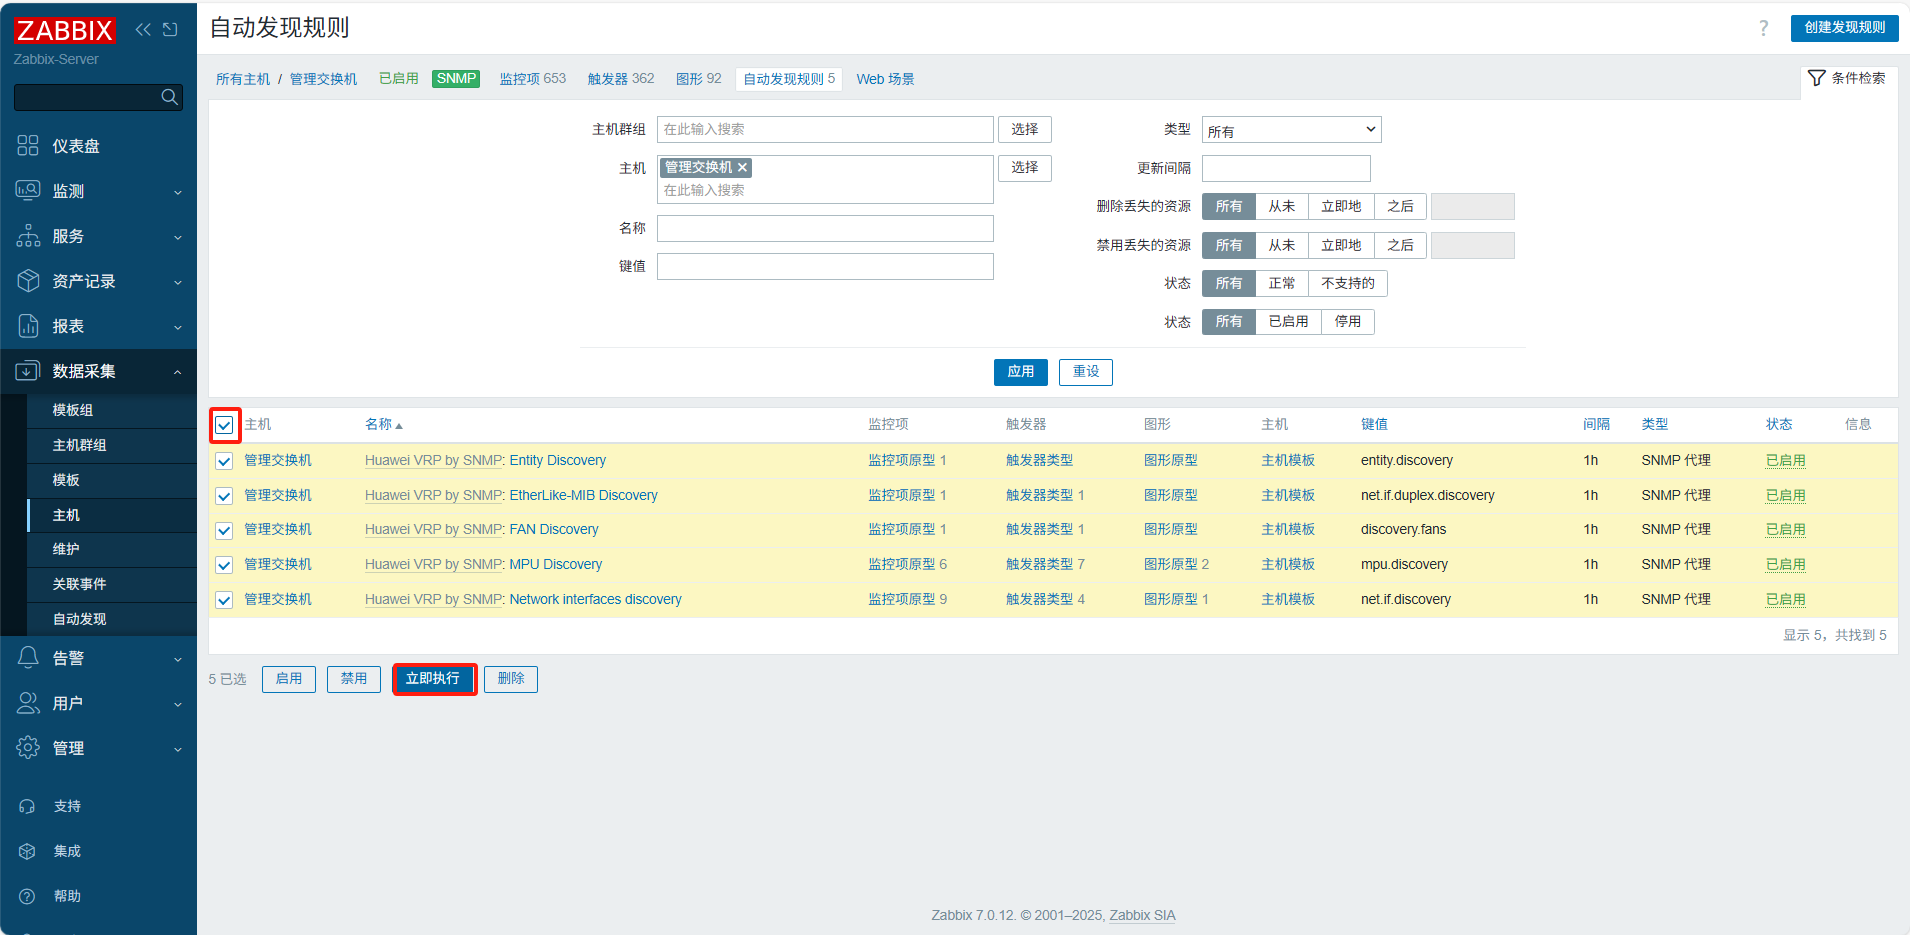Click the Data collection (数据采集) sidebar icon

click(x=28, y=371)
